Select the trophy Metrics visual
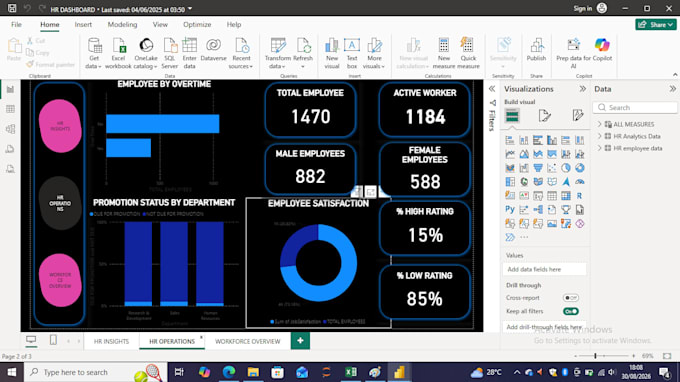Viewport: 680px width, 382px height. (566, 210)
